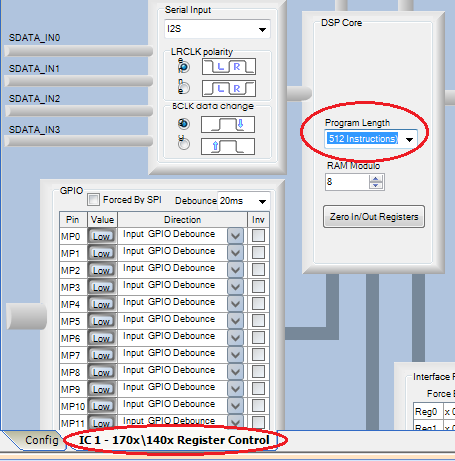The width and height of the screenshot is (455, 461).
Task: Expand MP0 direction dropdown arrow
Action: (235, 236)
